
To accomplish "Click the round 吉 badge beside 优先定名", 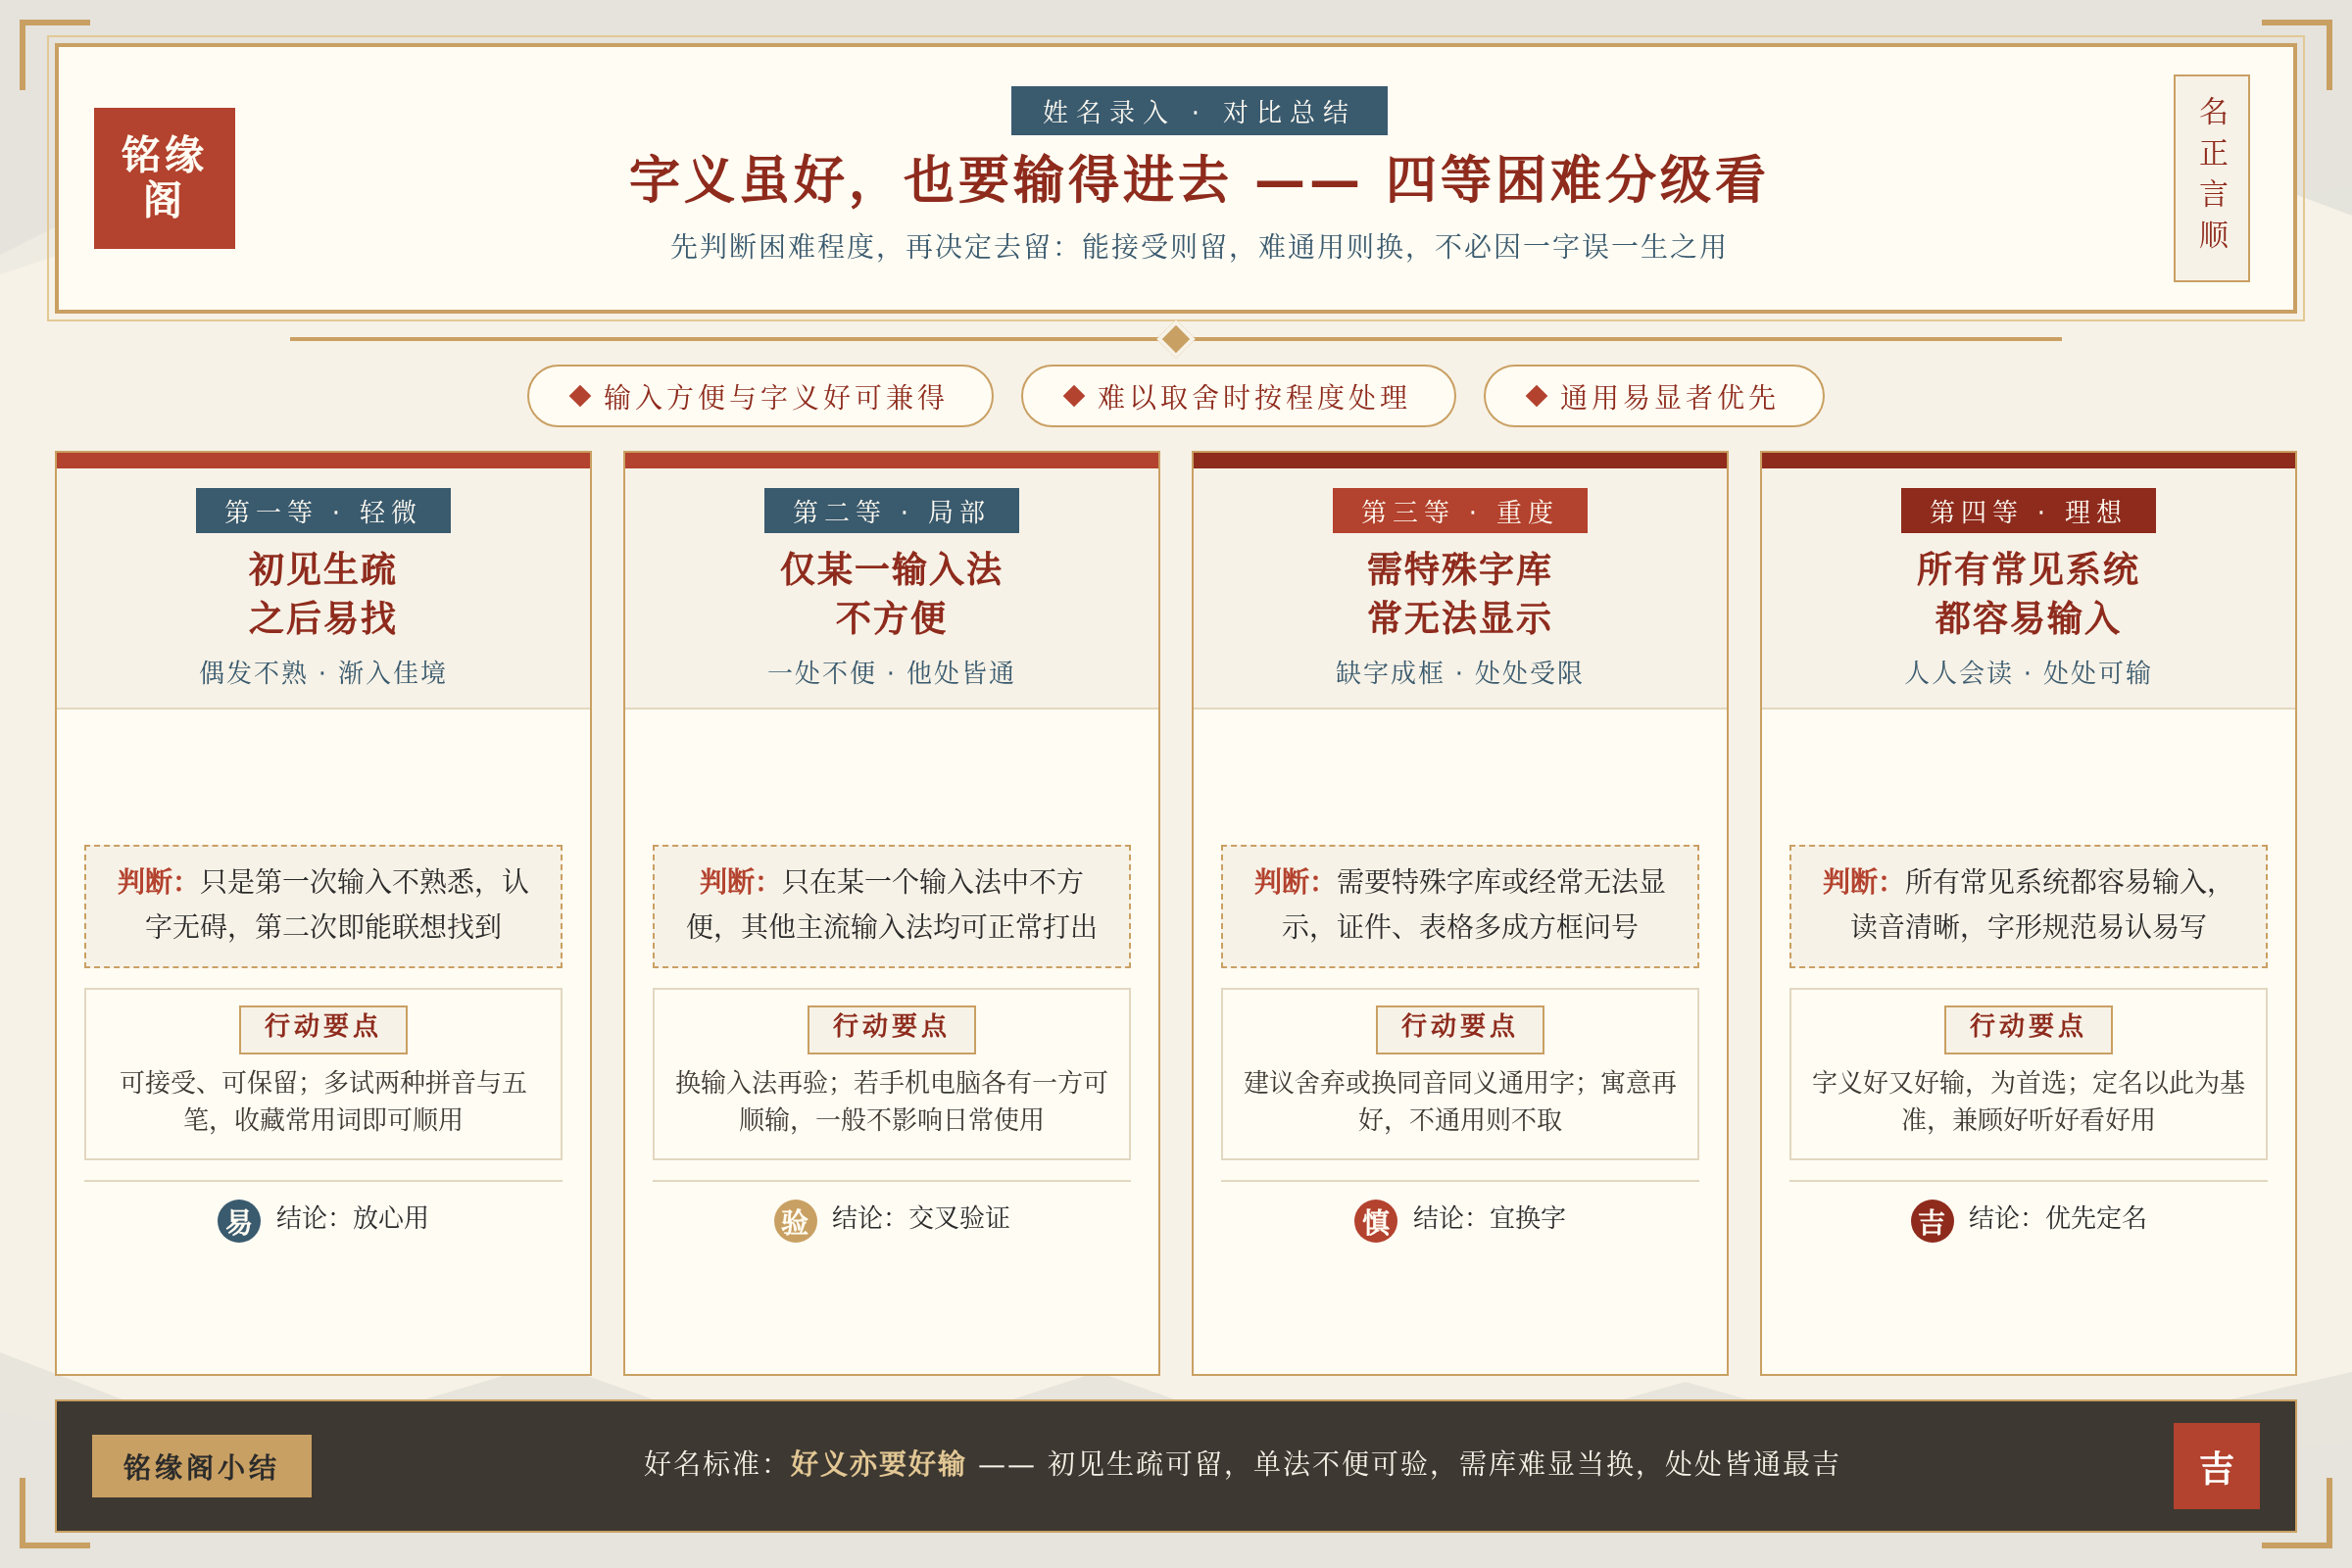I will (1932, 1221).
